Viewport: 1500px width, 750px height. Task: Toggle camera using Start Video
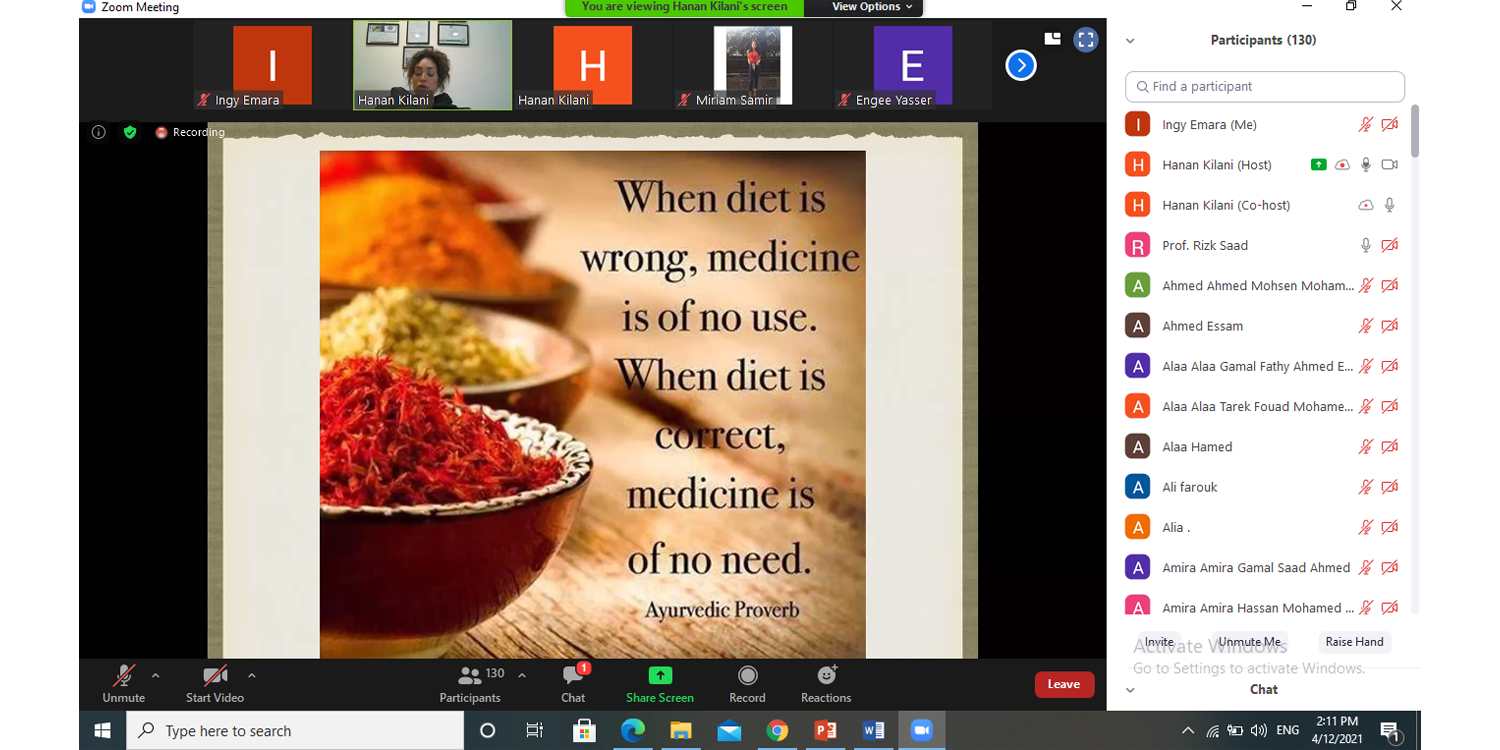click(x=214, y=677)
